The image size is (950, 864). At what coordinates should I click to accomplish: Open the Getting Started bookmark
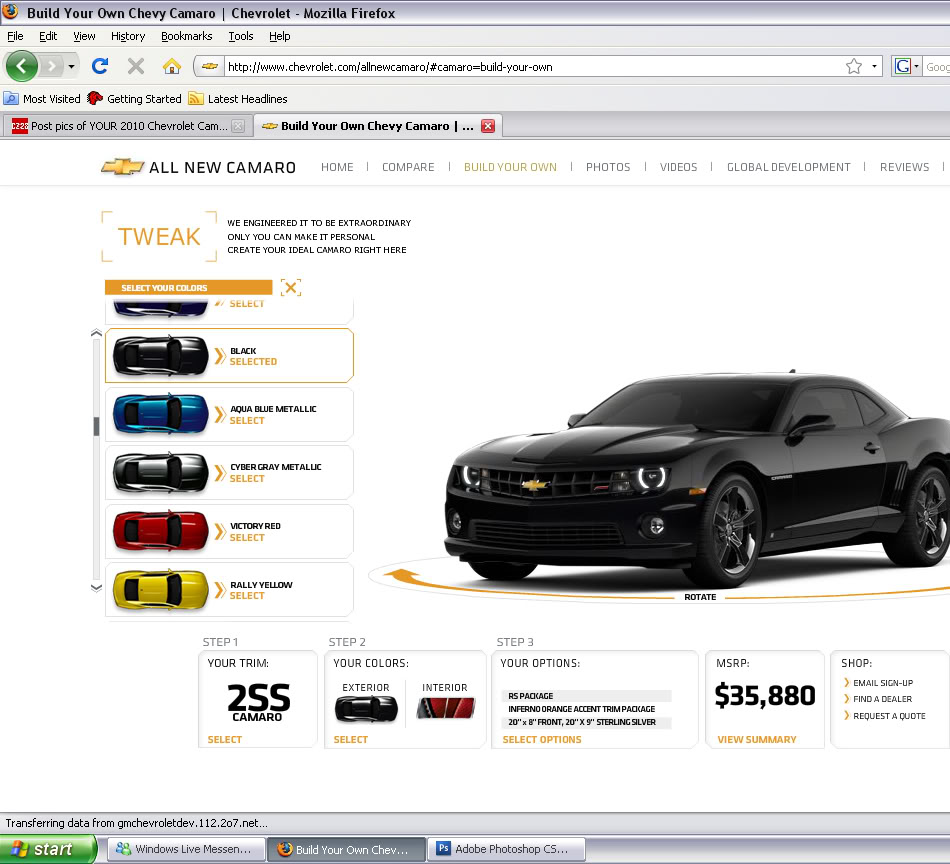(x=134, y=99)
